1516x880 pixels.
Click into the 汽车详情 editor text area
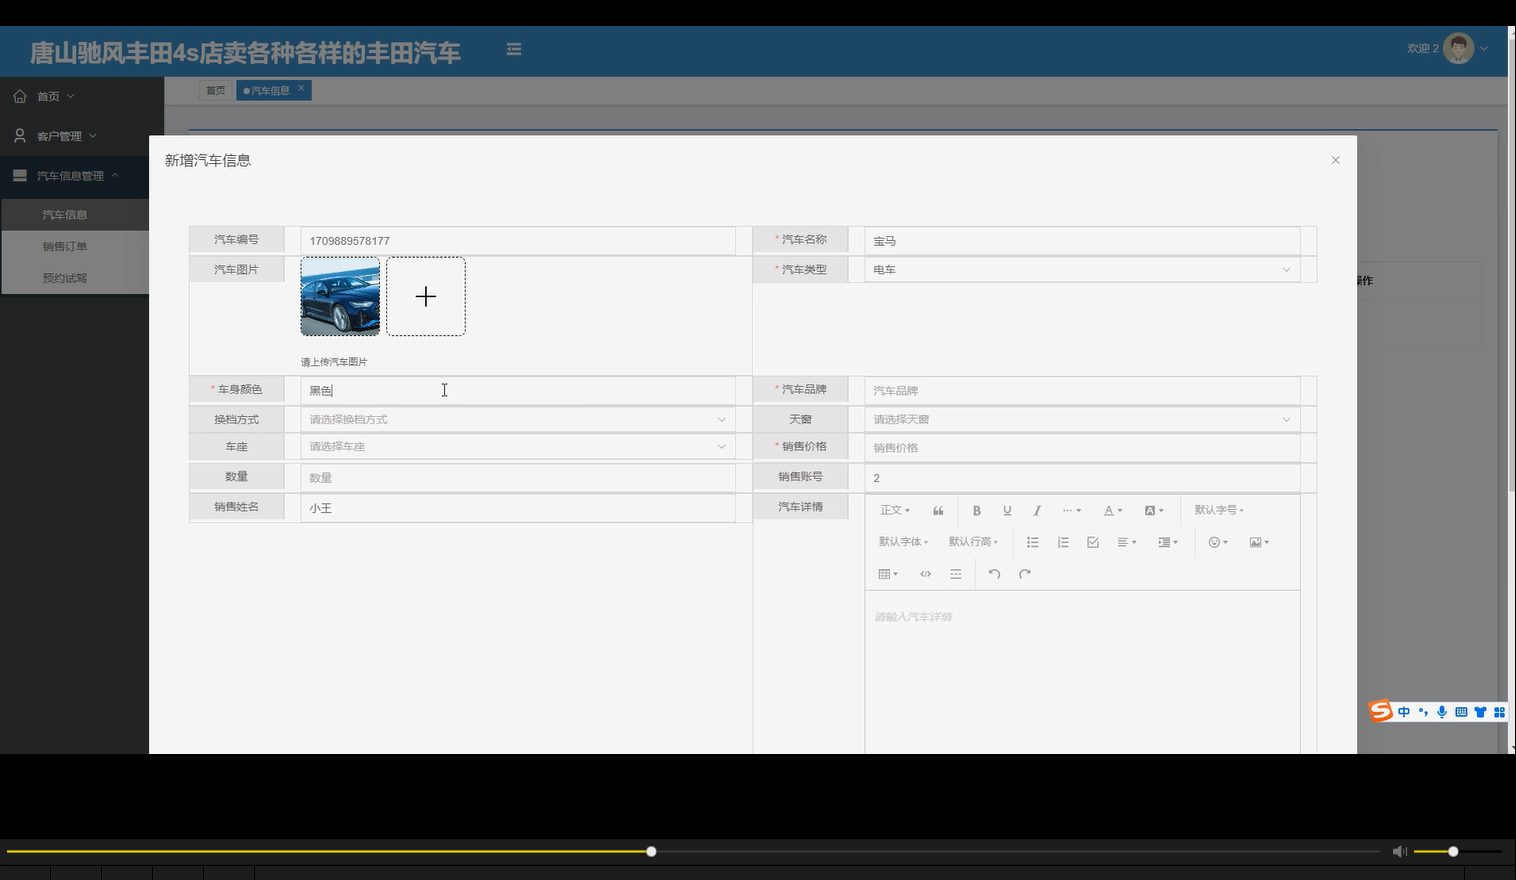click(1082, 672)
